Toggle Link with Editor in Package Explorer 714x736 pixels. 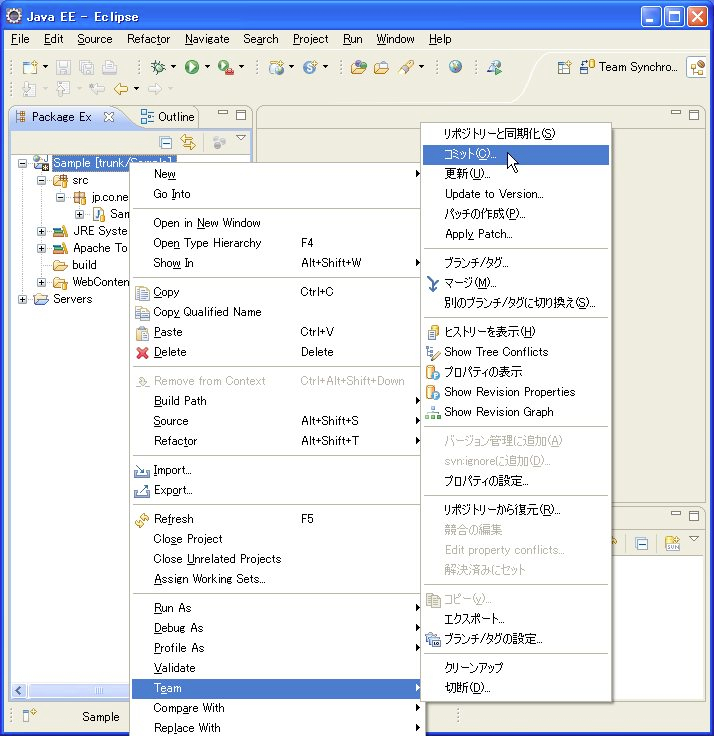(x=188, y=142)
